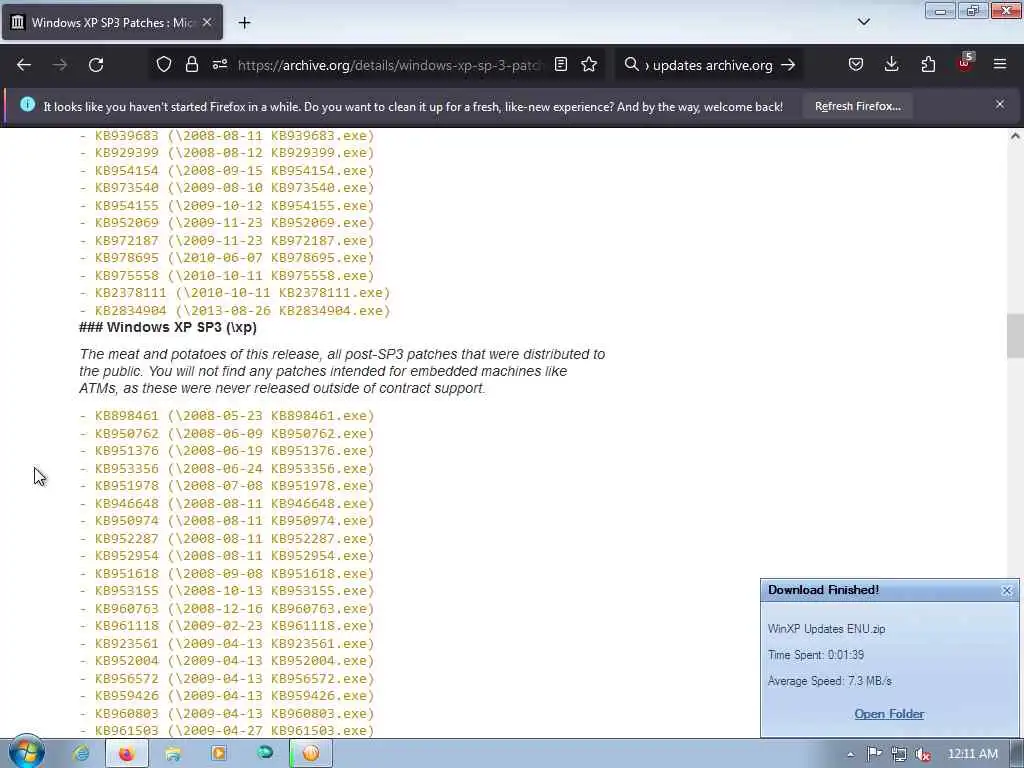Click the archive.org URL address field

(389, 65)
